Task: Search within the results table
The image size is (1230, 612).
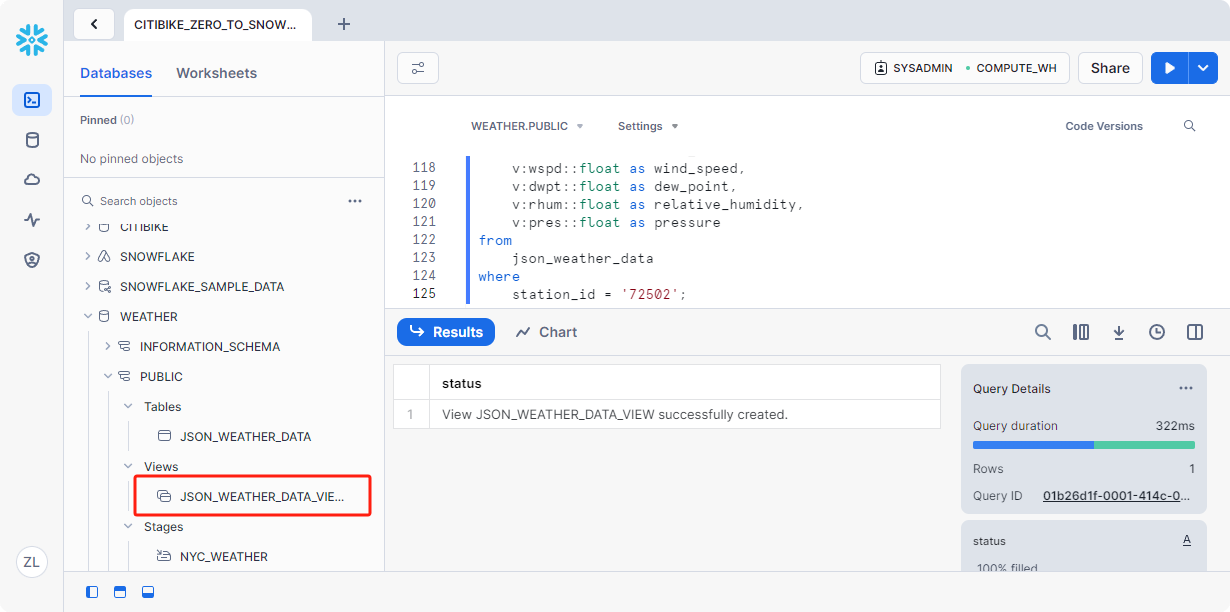Action: (1043, 332)
